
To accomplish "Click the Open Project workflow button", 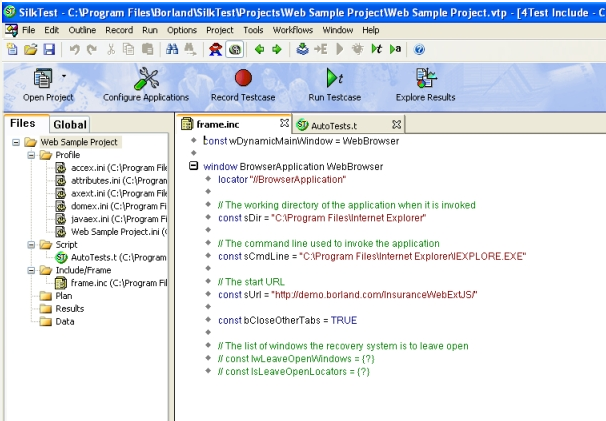I will [48, 85].
